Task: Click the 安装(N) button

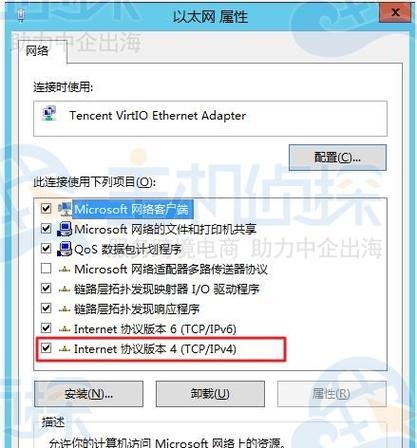Action: (x=89, y=394)
